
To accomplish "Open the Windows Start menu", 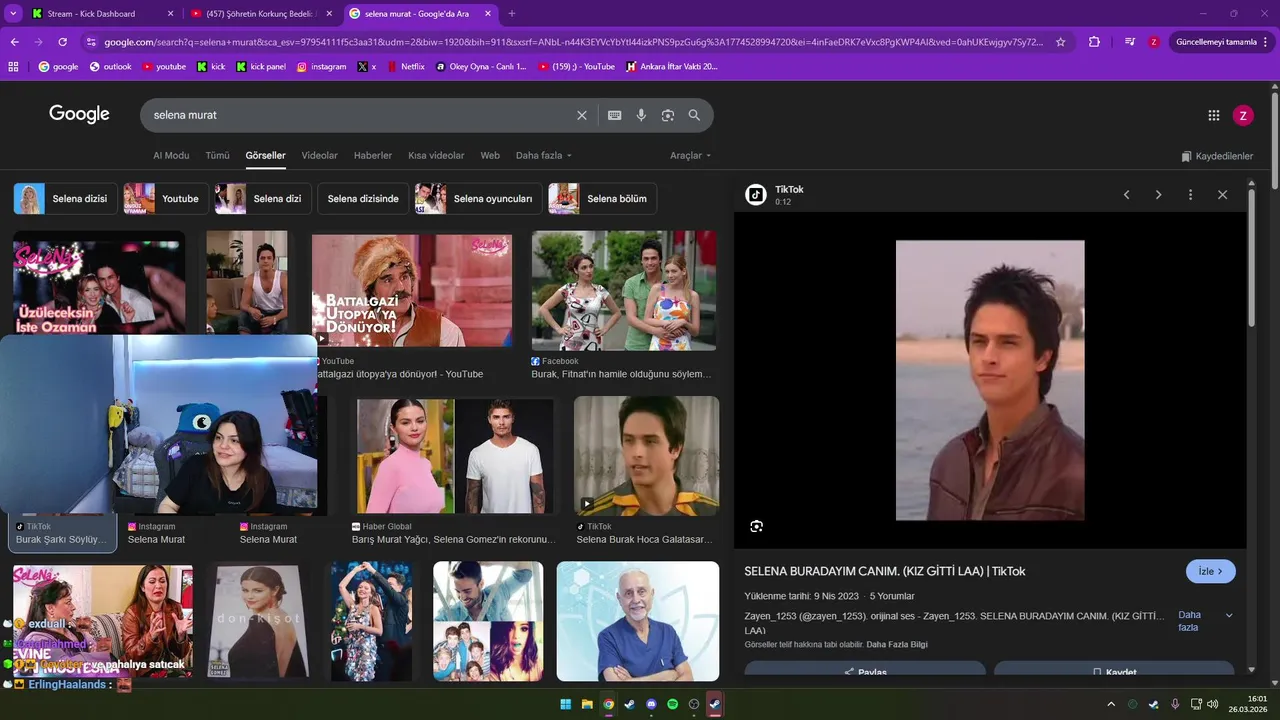I will tap(566, 704).
